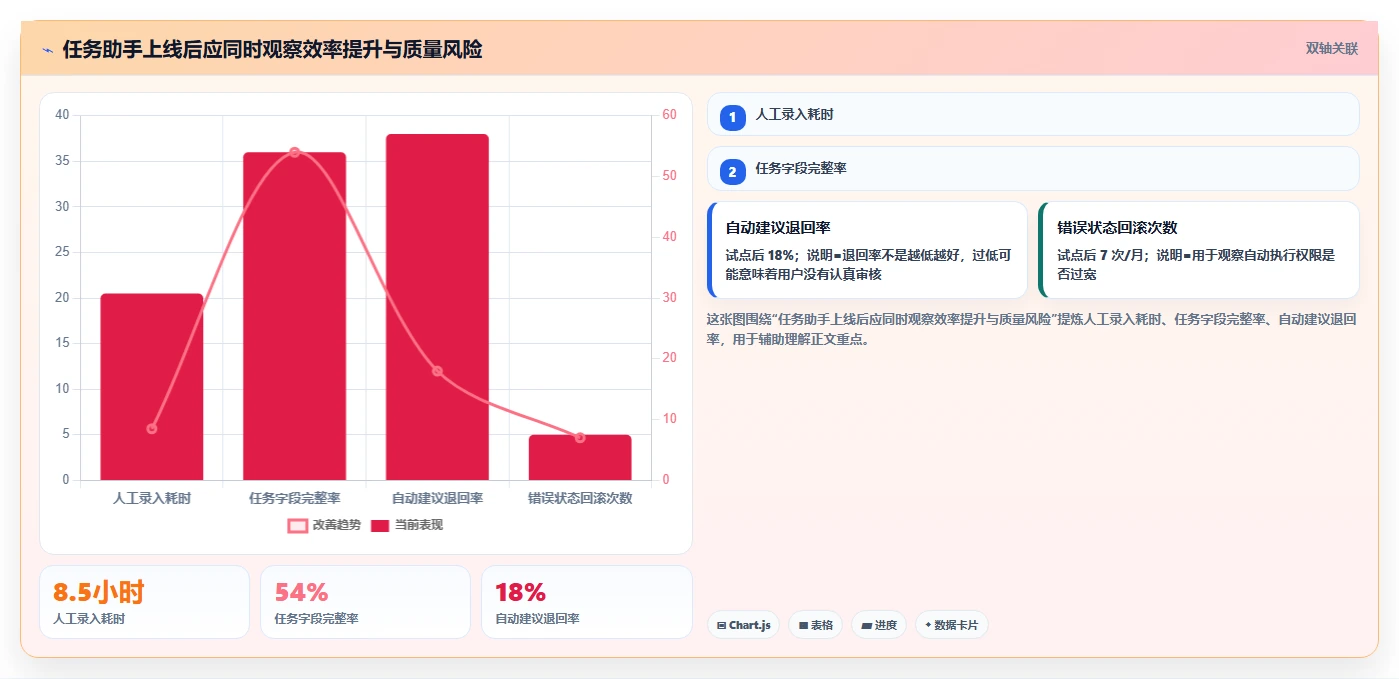
Task: Toggle the 当前表现 legend entry
Action: pos(407,525)
